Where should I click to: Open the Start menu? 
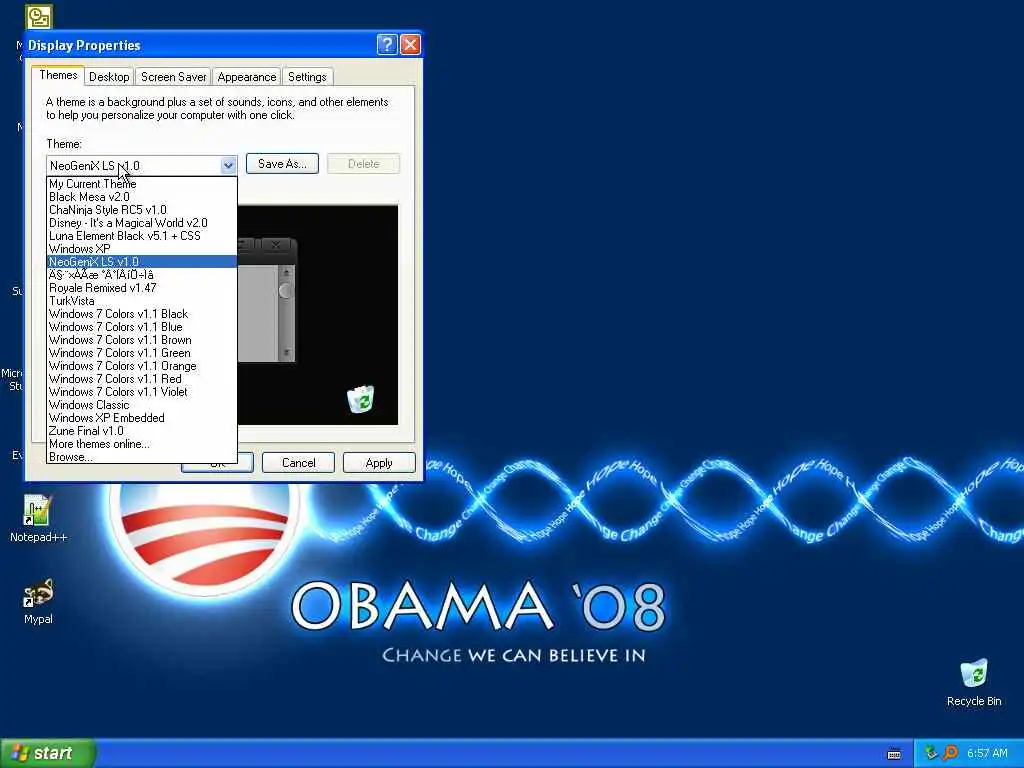click(48, 753)
